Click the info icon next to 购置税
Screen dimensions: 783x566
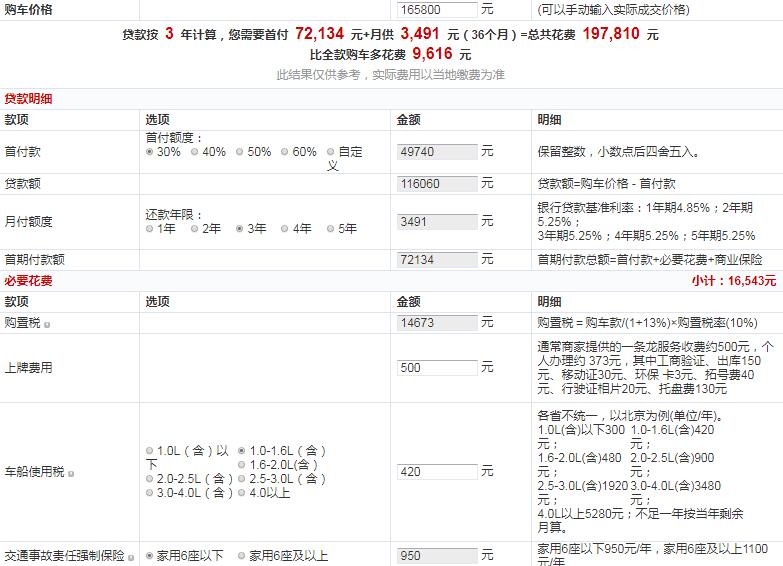tap(47, 325)
